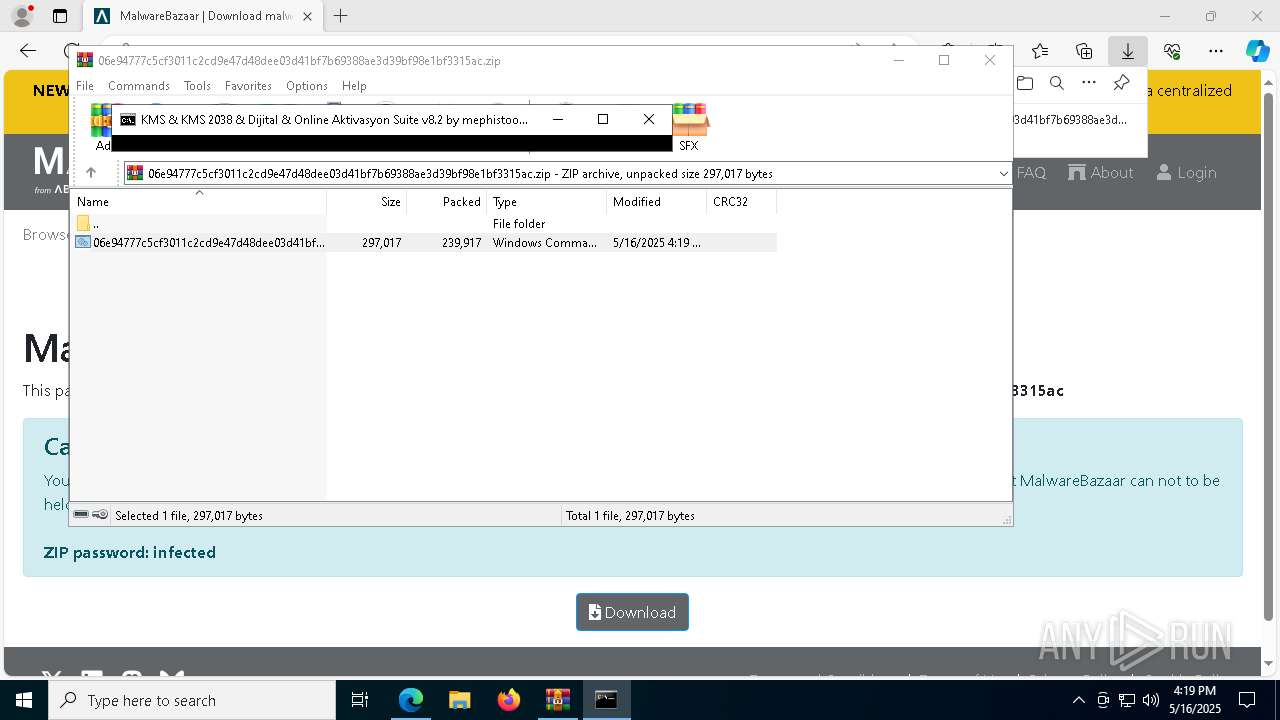Open downloads folder from Downloads panel

point(1025,83)
